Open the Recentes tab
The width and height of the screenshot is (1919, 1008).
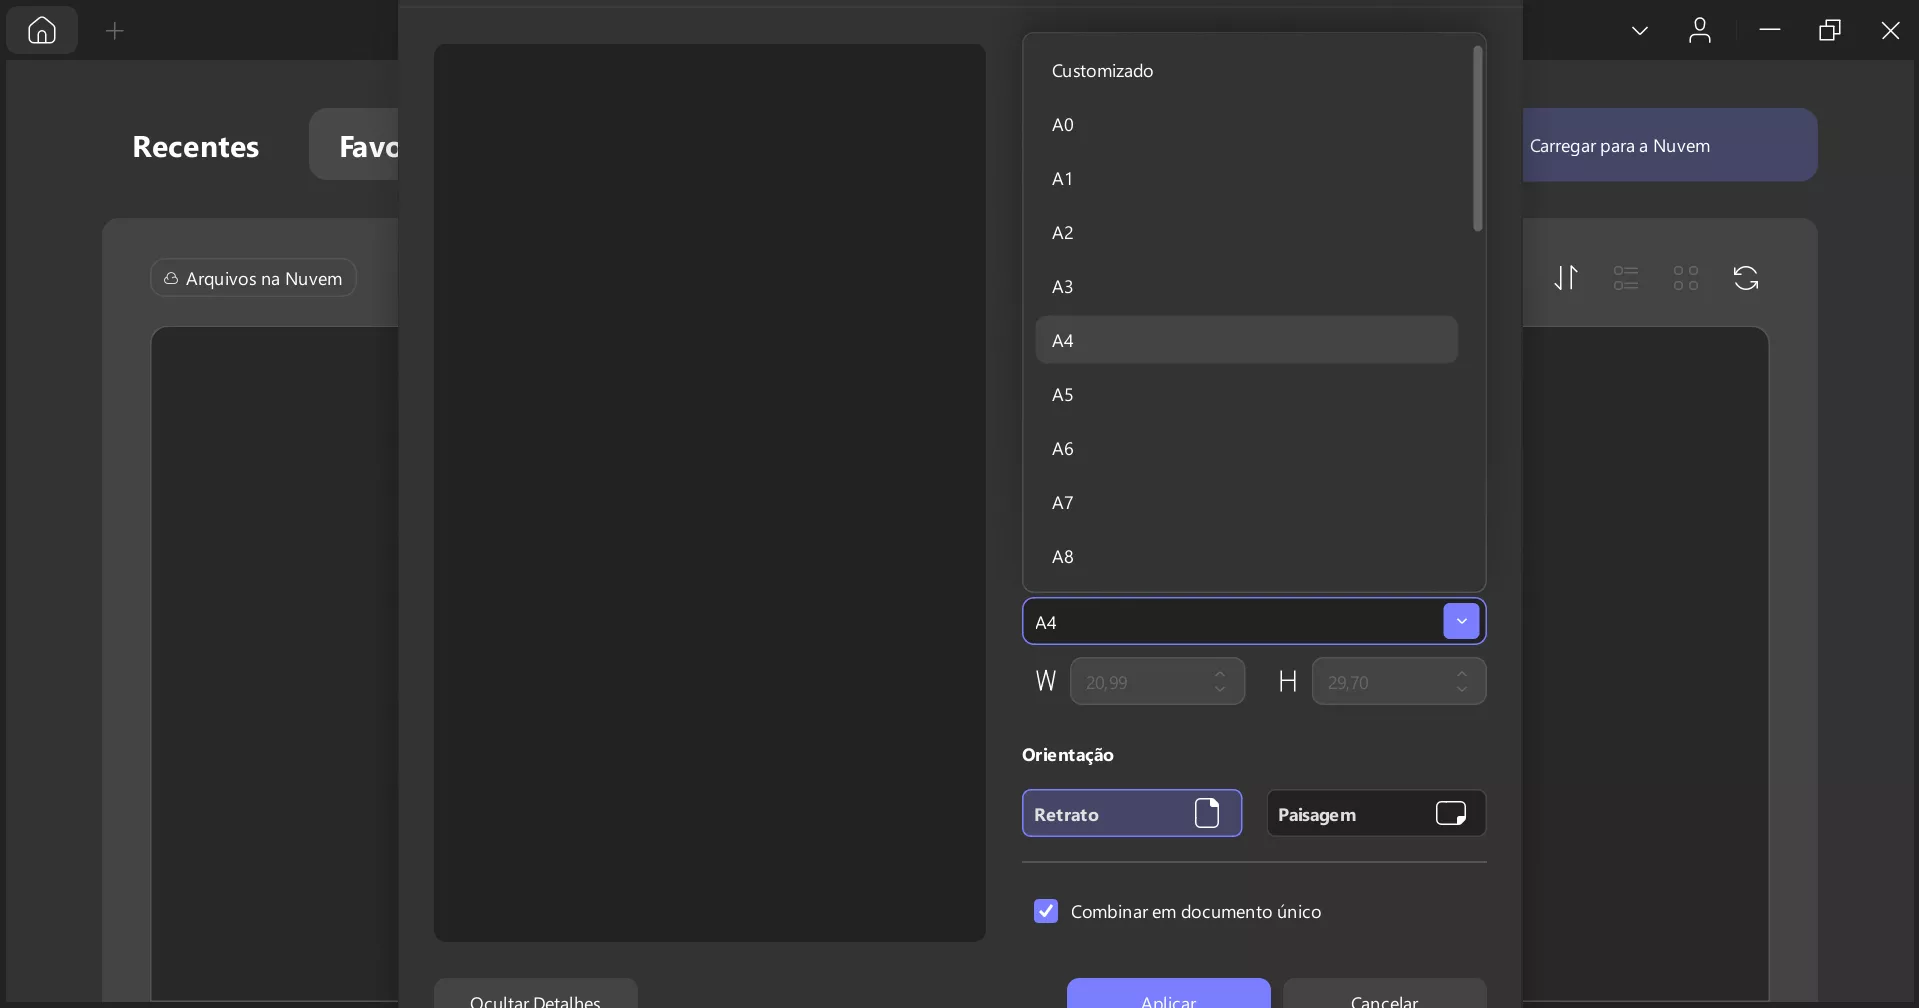[196, 146]
